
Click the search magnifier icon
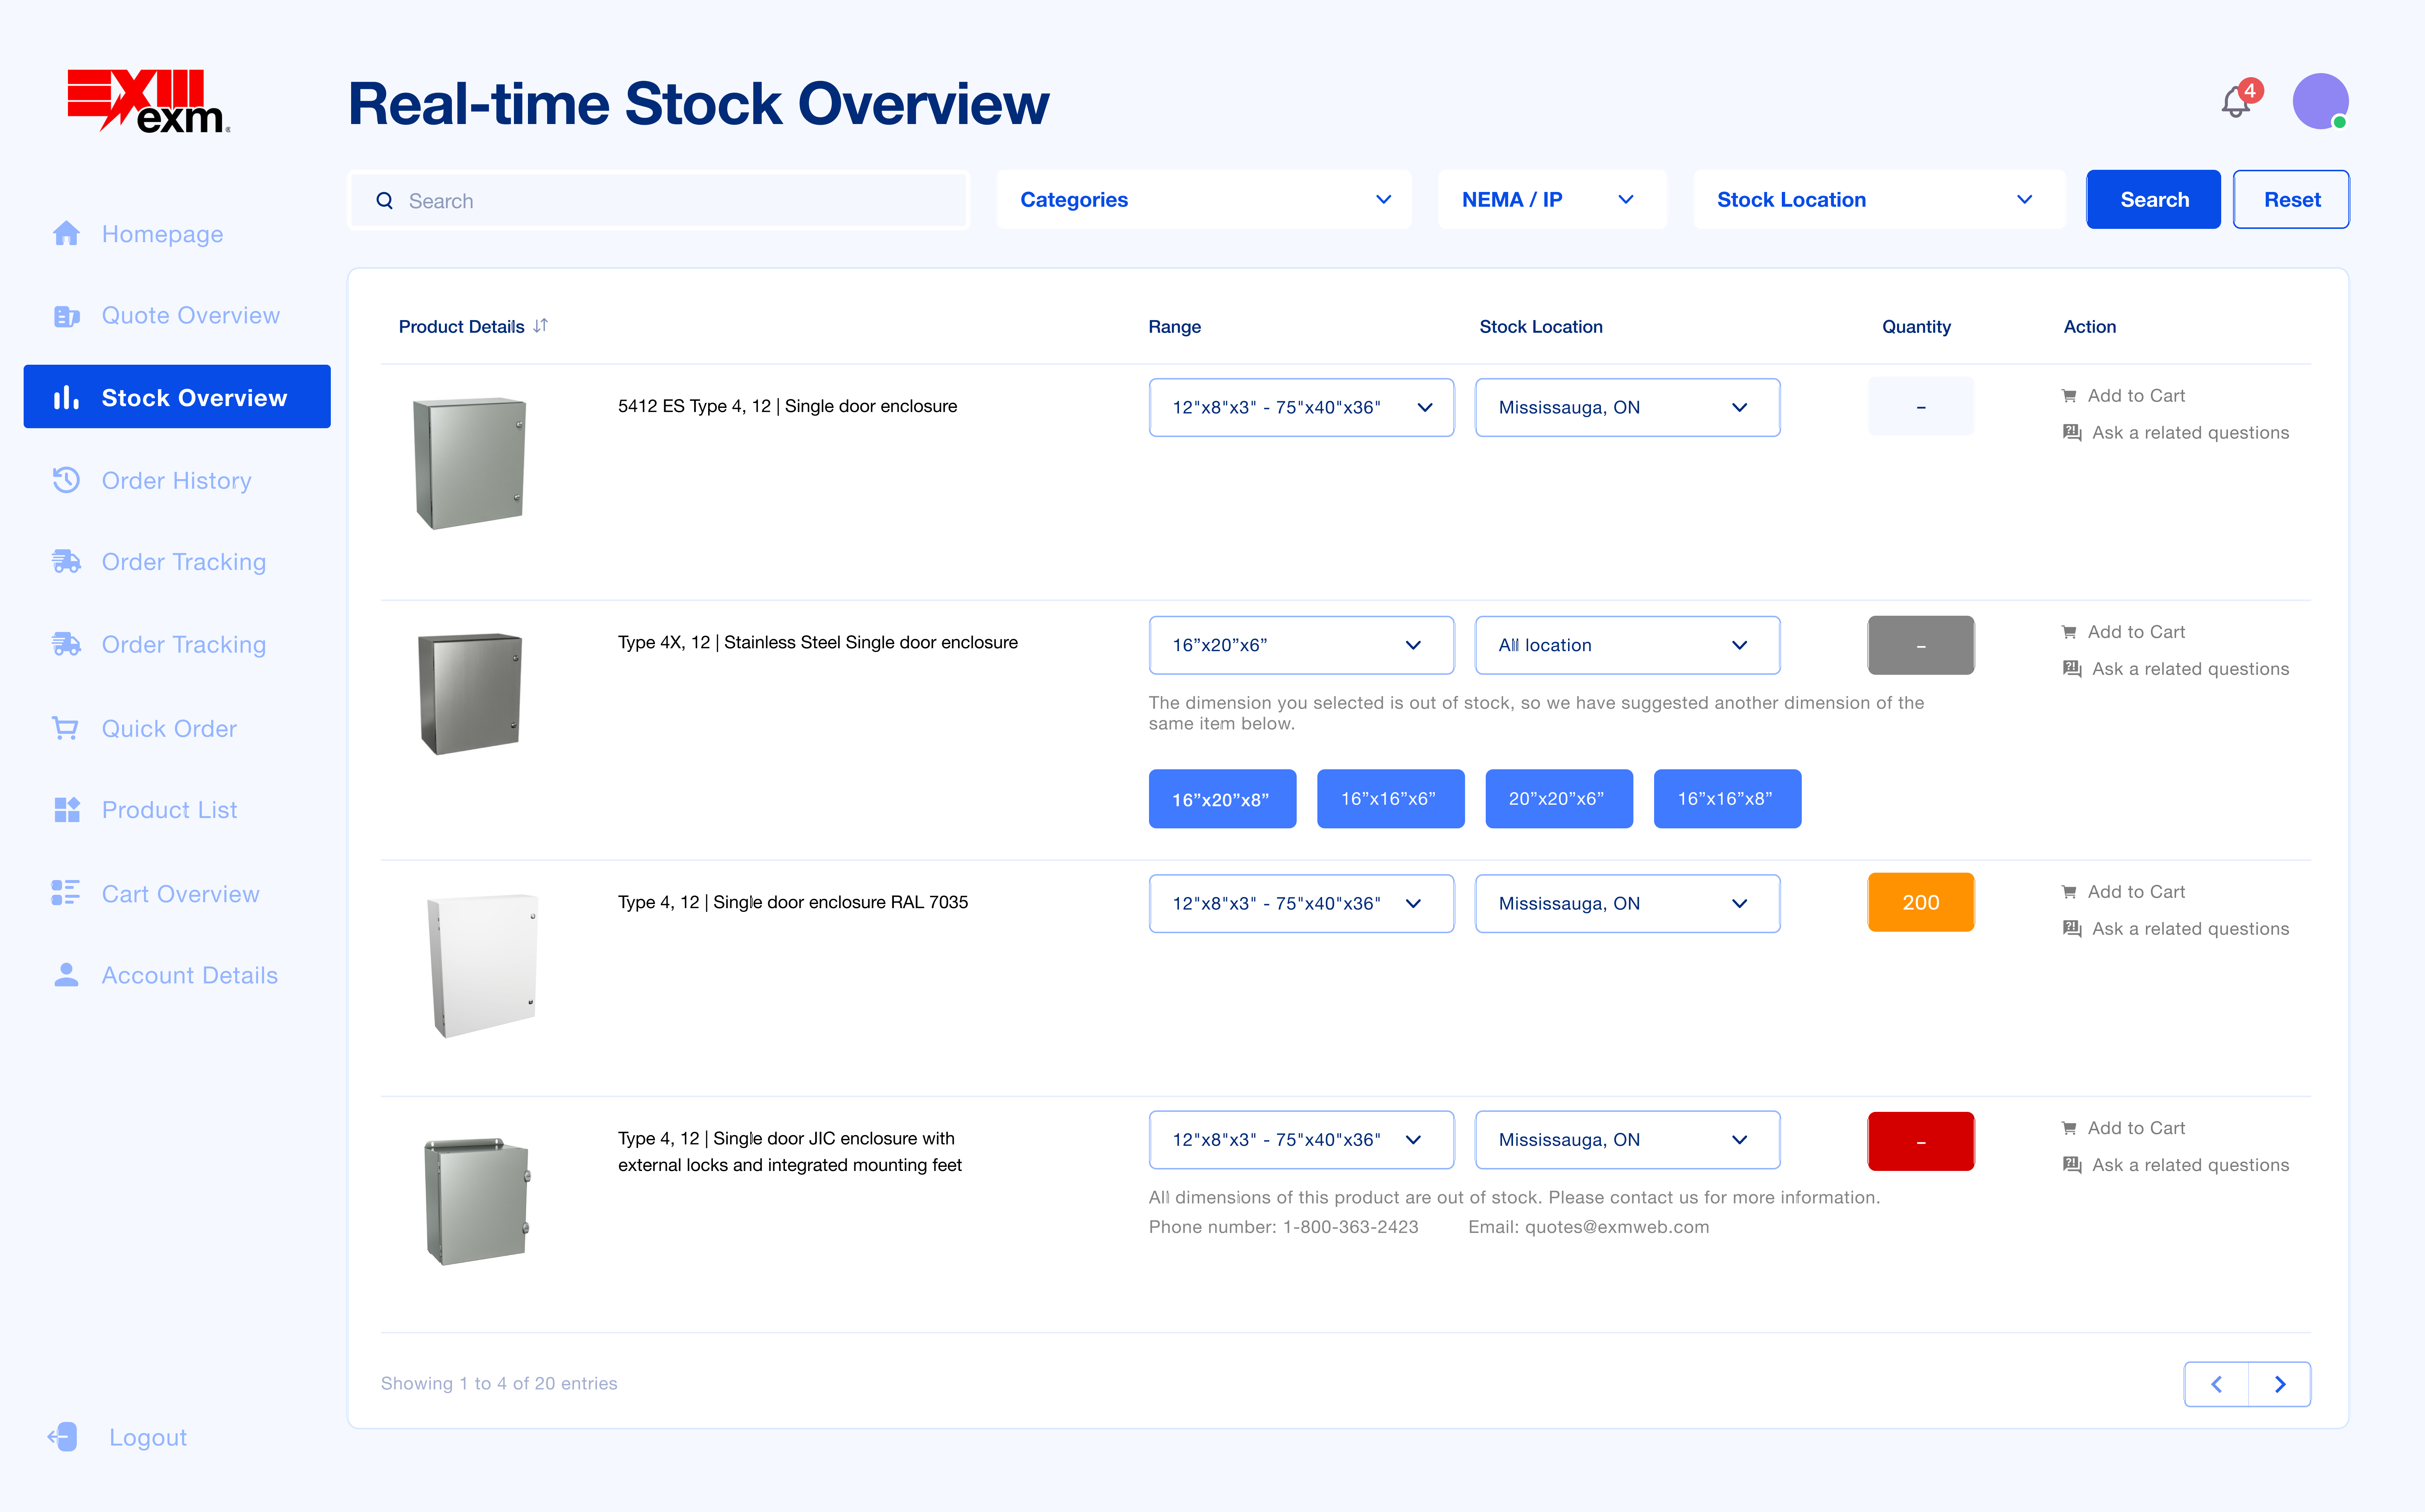coord(384,201)
